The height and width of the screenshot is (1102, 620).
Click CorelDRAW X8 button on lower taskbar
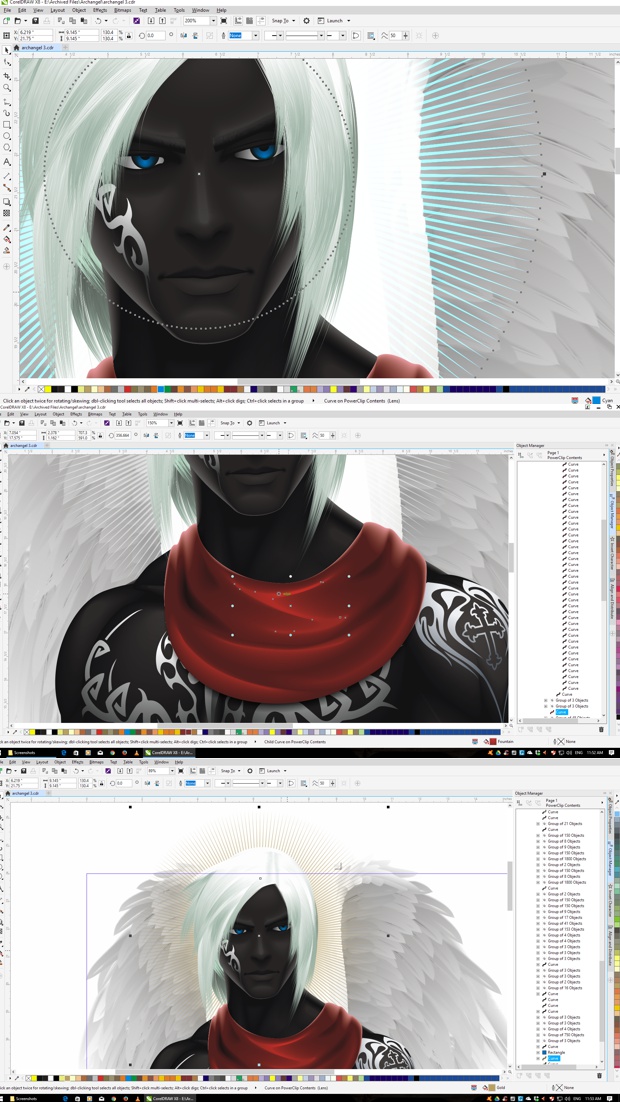tap(169, 1098)
